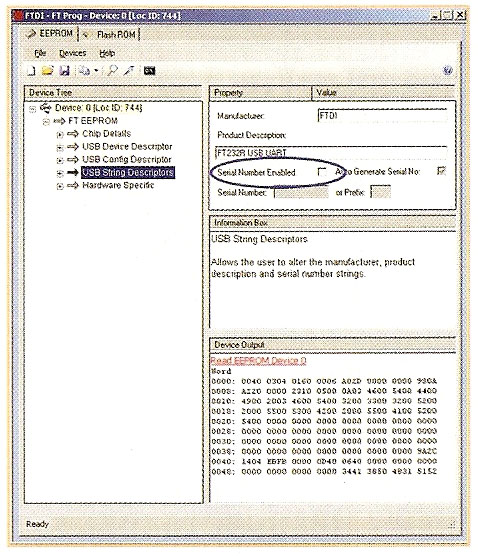Click the arrow icon beside USB Config Descriptor
Viewport: 478px width, 556px height.
(x=73, y=160)
